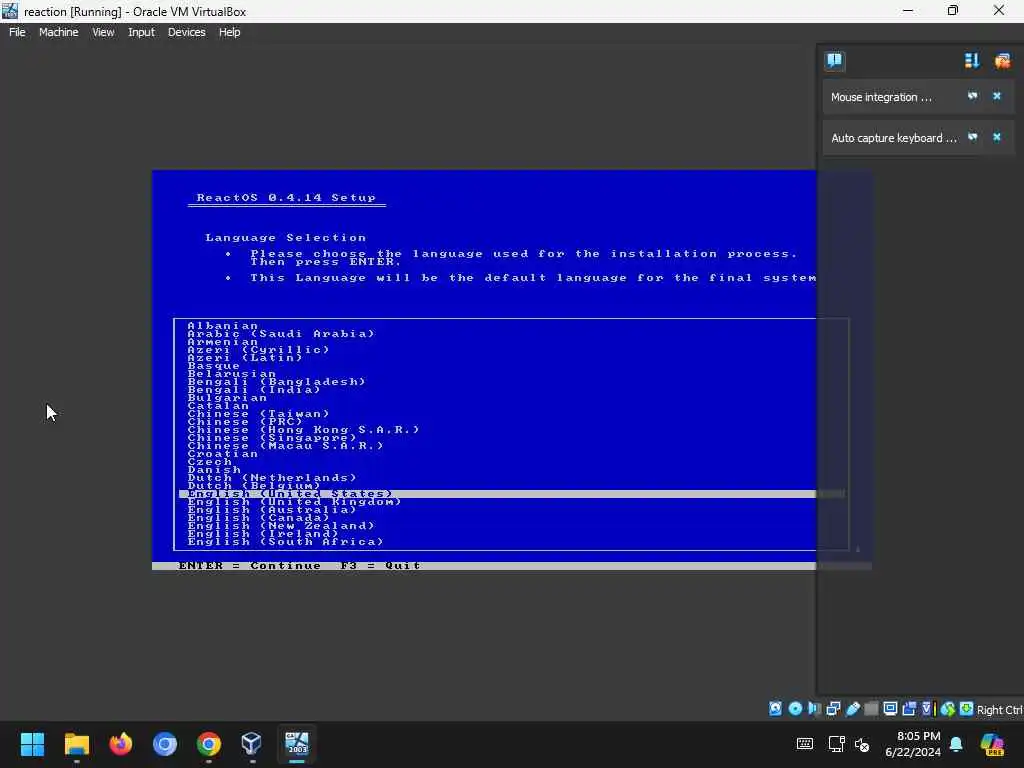Launch Firefox from the taskbar
1024x768 pixels.
[120, 744]
